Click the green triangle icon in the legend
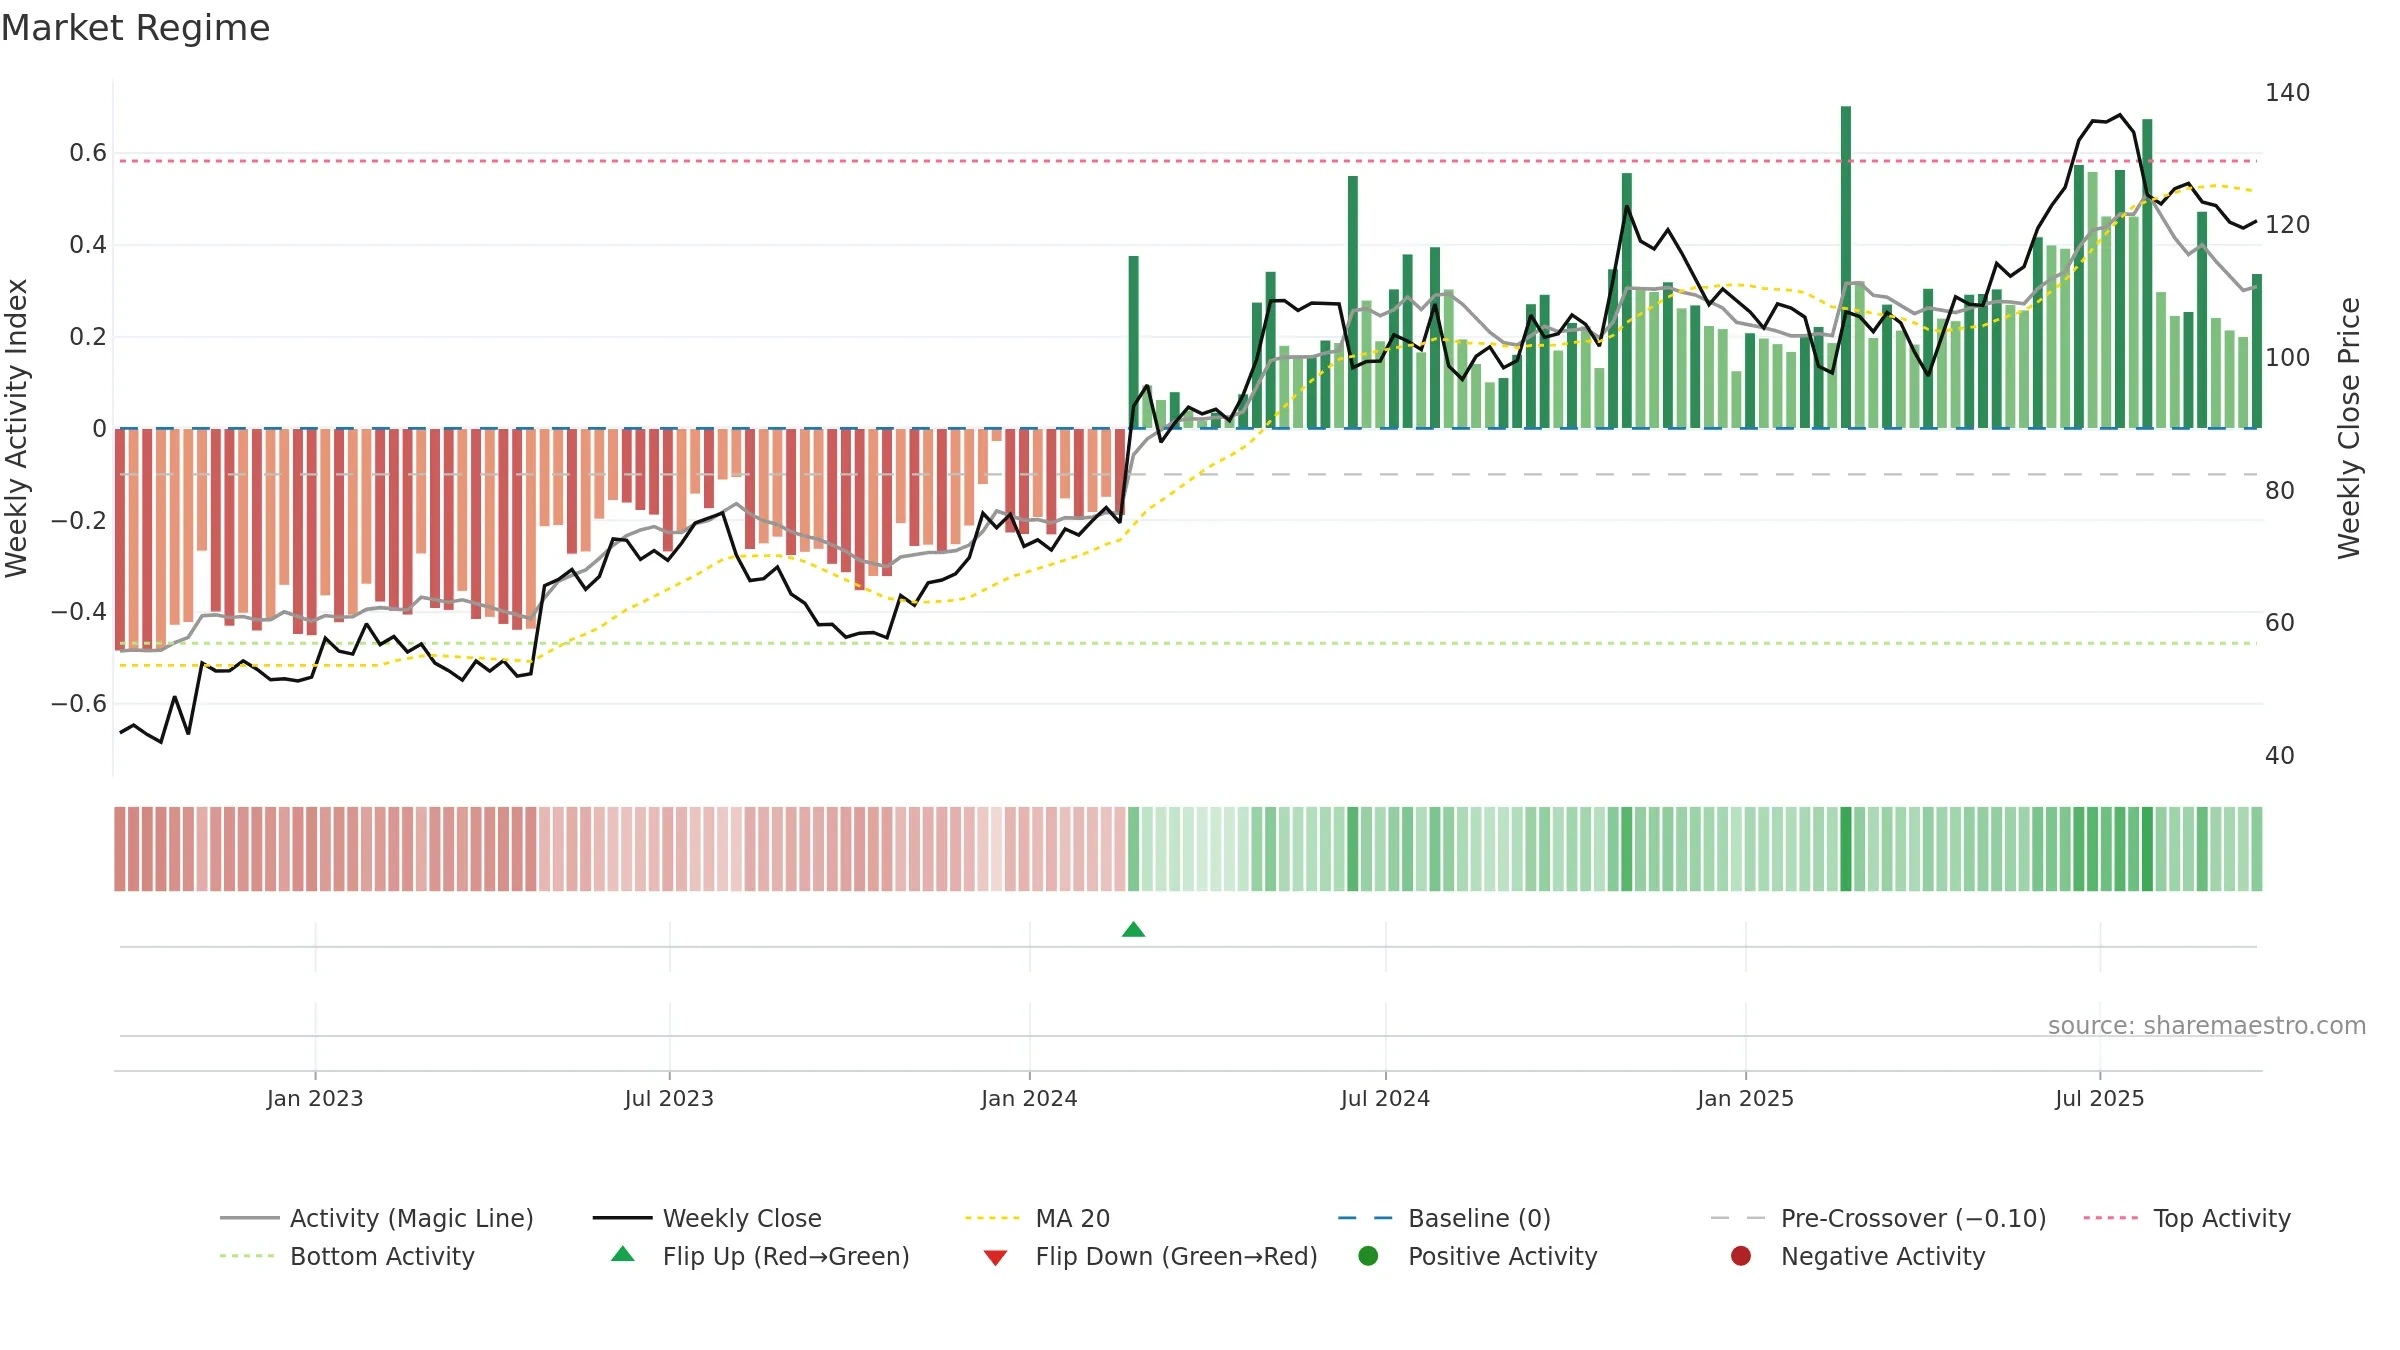2400x1350 pixels. (x=623, y=1254)
